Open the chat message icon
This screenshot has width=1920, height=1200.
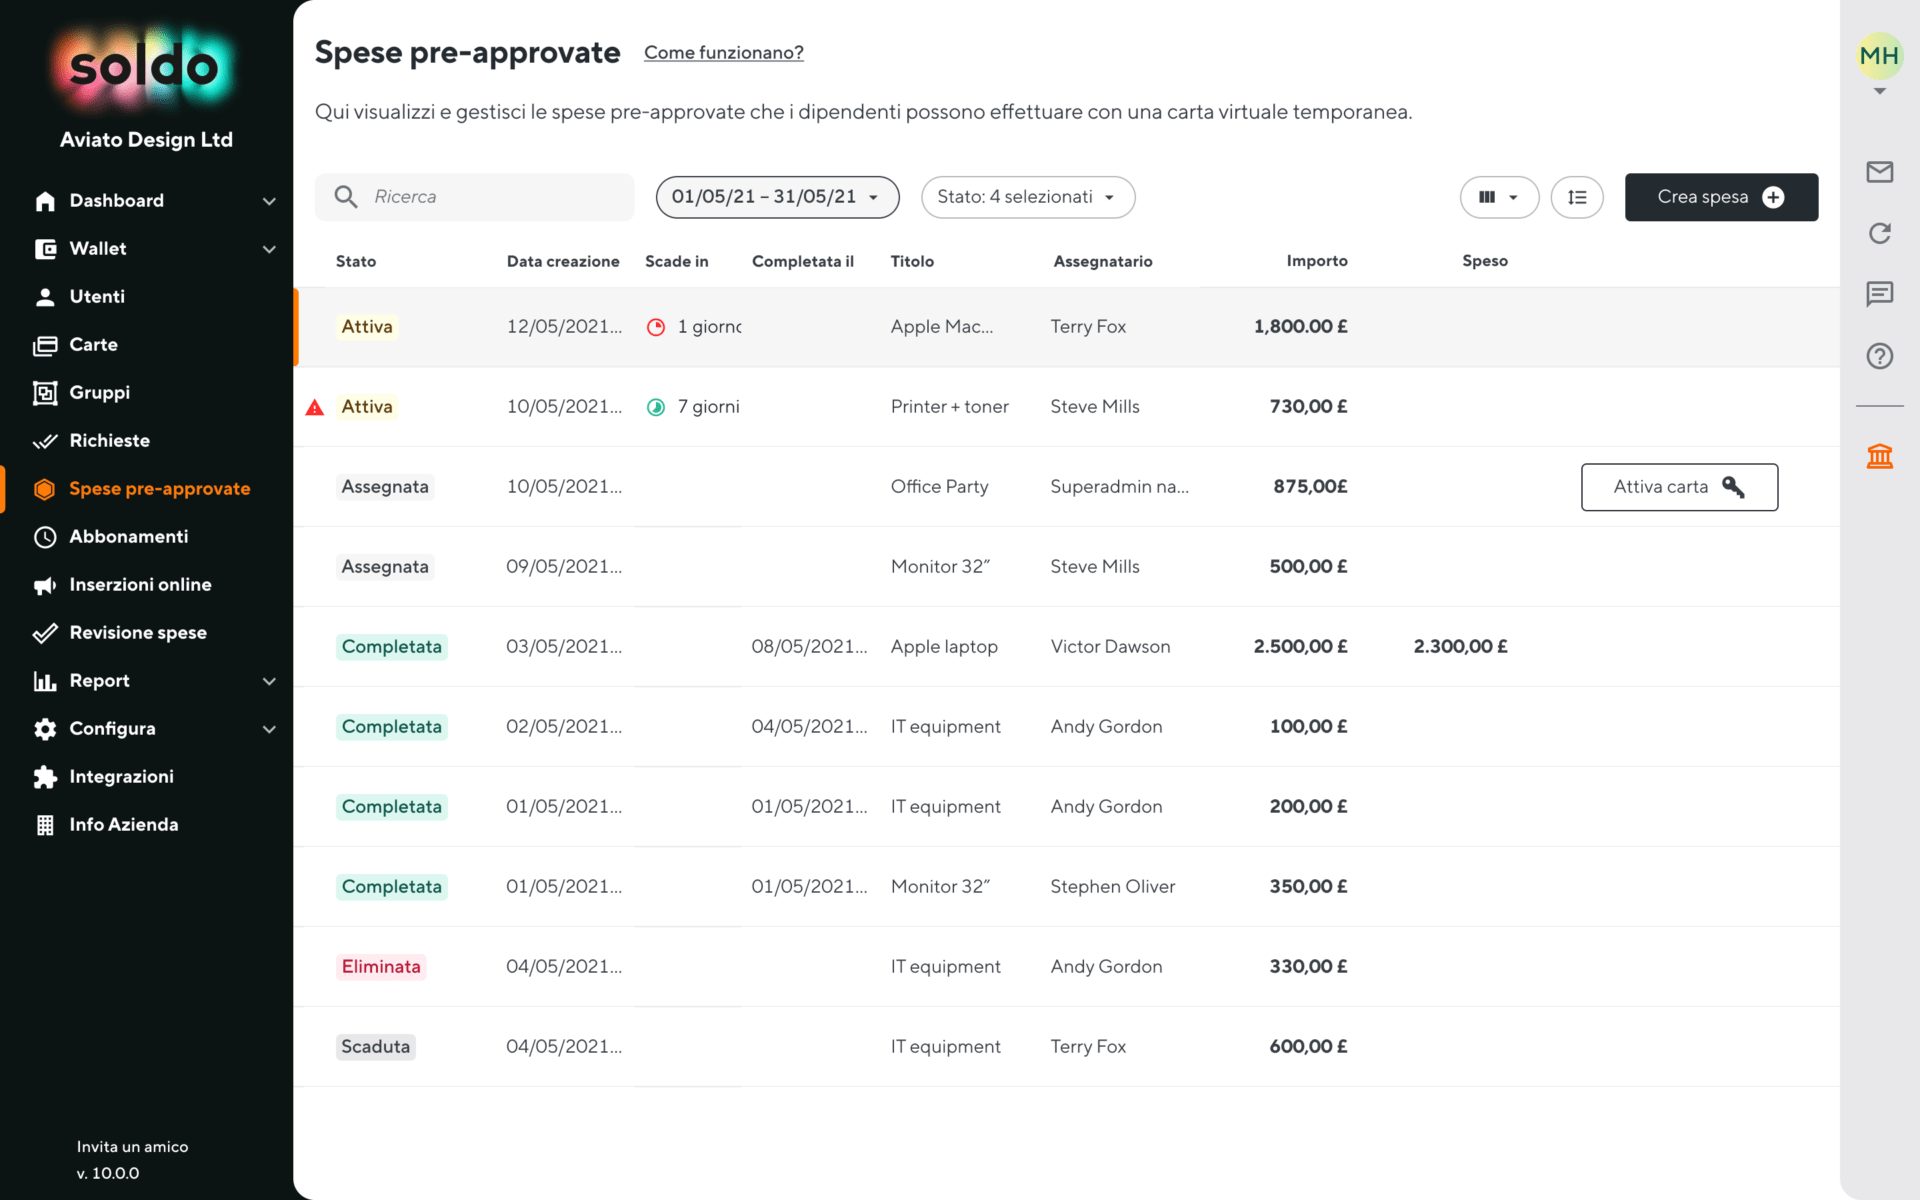[1879, 294]
